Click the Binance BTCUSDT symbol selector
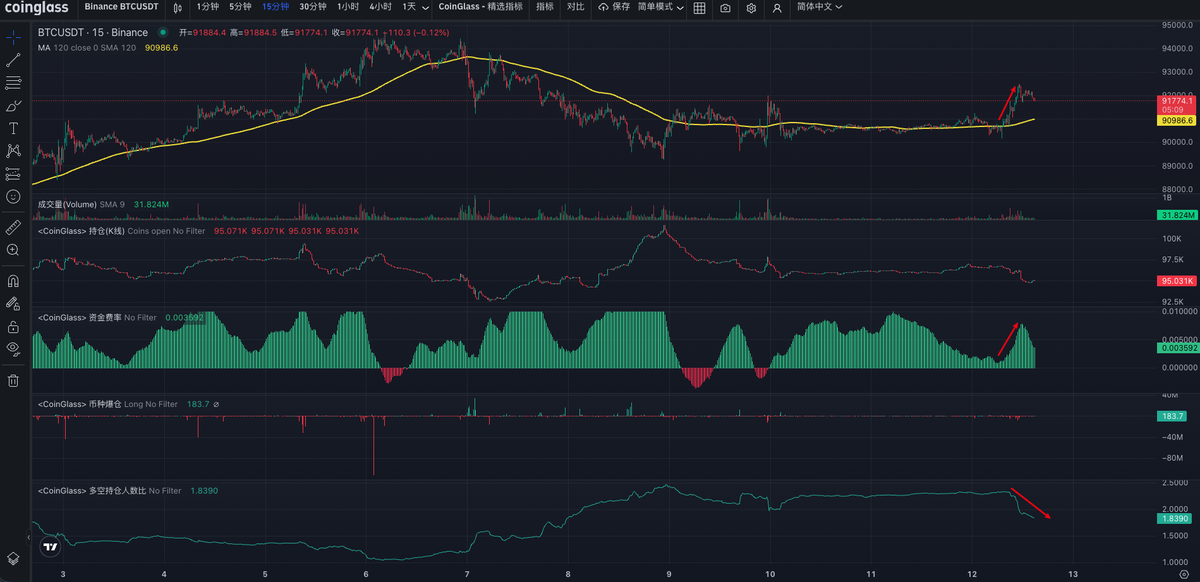Screen dimensions: 1200x582 (x=116, y=7)
